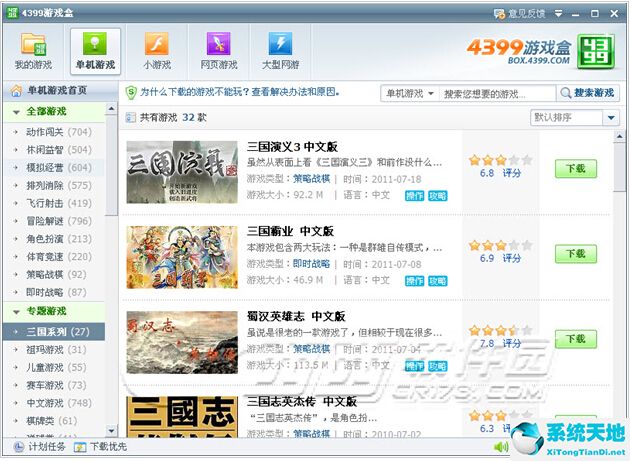Open 三国志英杰传 中文版 title link
630x461 pixels.
(x=302, y=402)
